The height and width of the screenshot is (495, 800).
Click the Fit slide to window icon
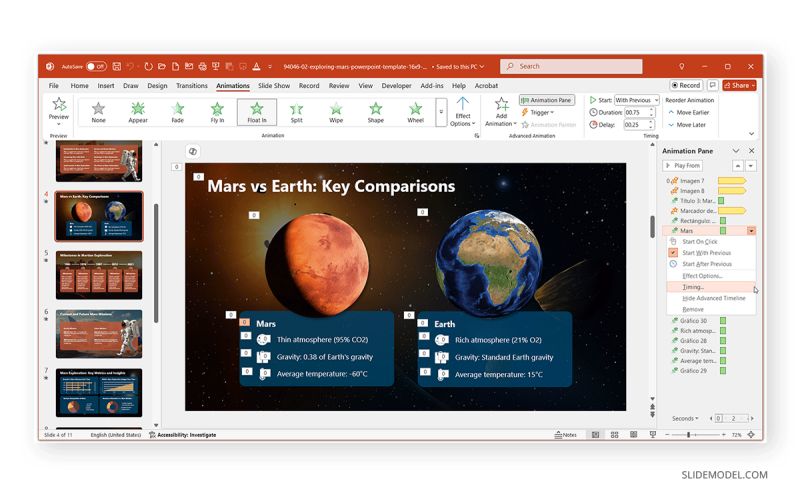point(751,435)
